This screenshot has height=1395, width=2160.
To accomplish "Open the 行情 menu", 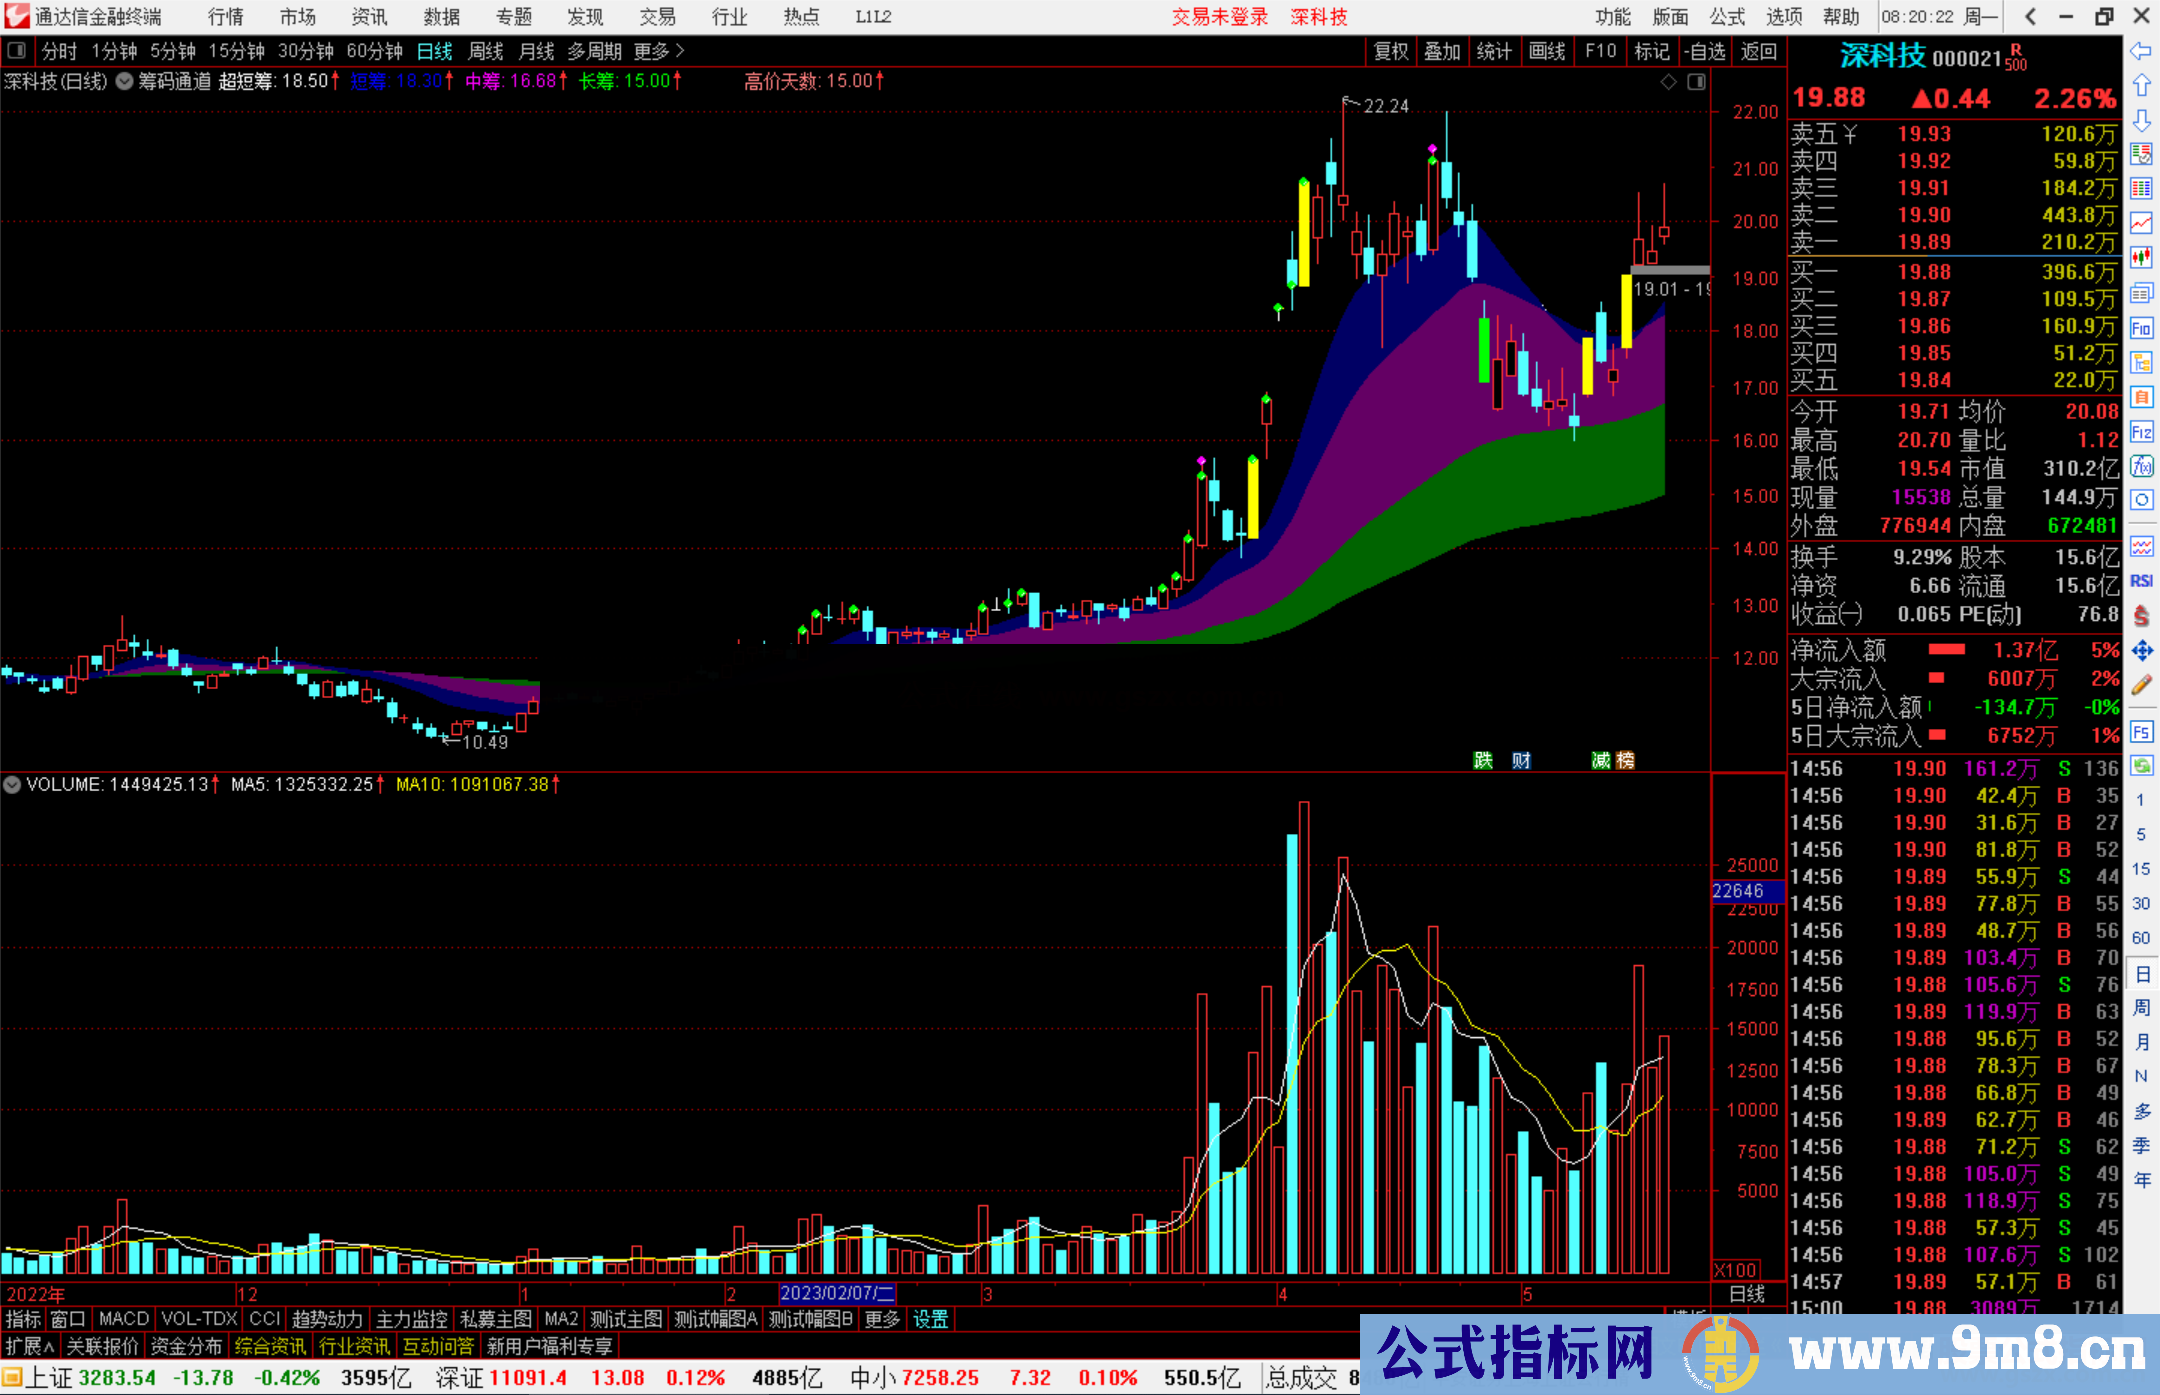I will click(226, 17).
